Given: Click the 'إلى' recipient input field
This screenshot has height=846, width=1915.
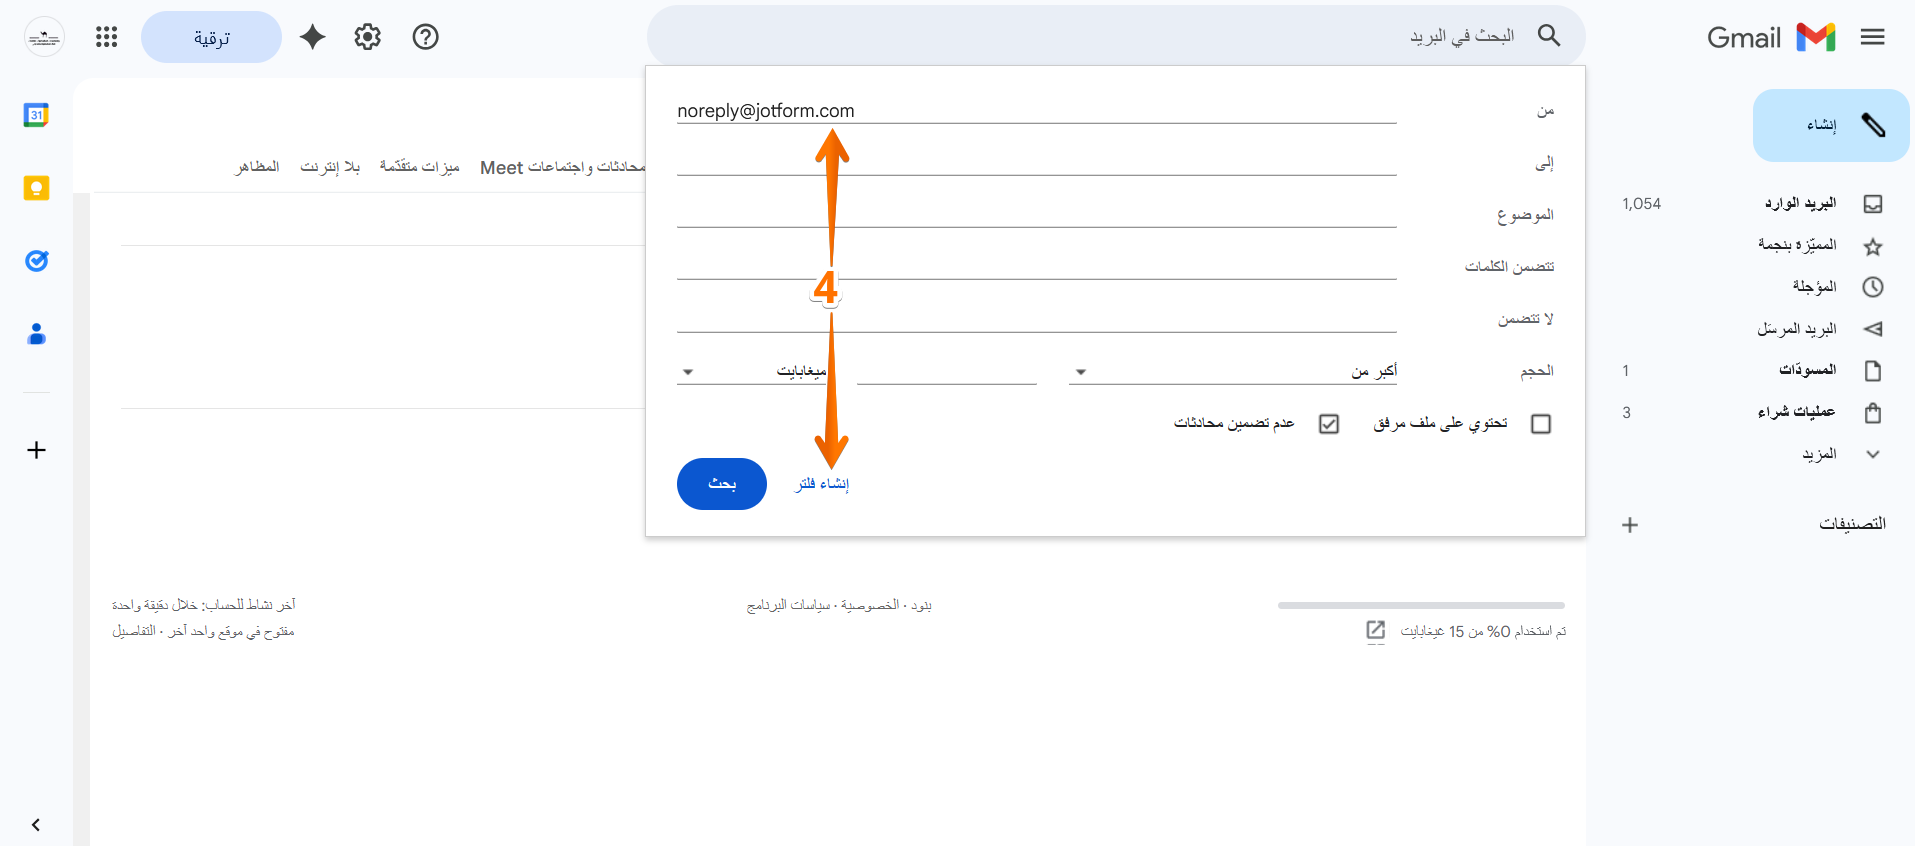Looking at the screenshot, I should click(1036, 162).
